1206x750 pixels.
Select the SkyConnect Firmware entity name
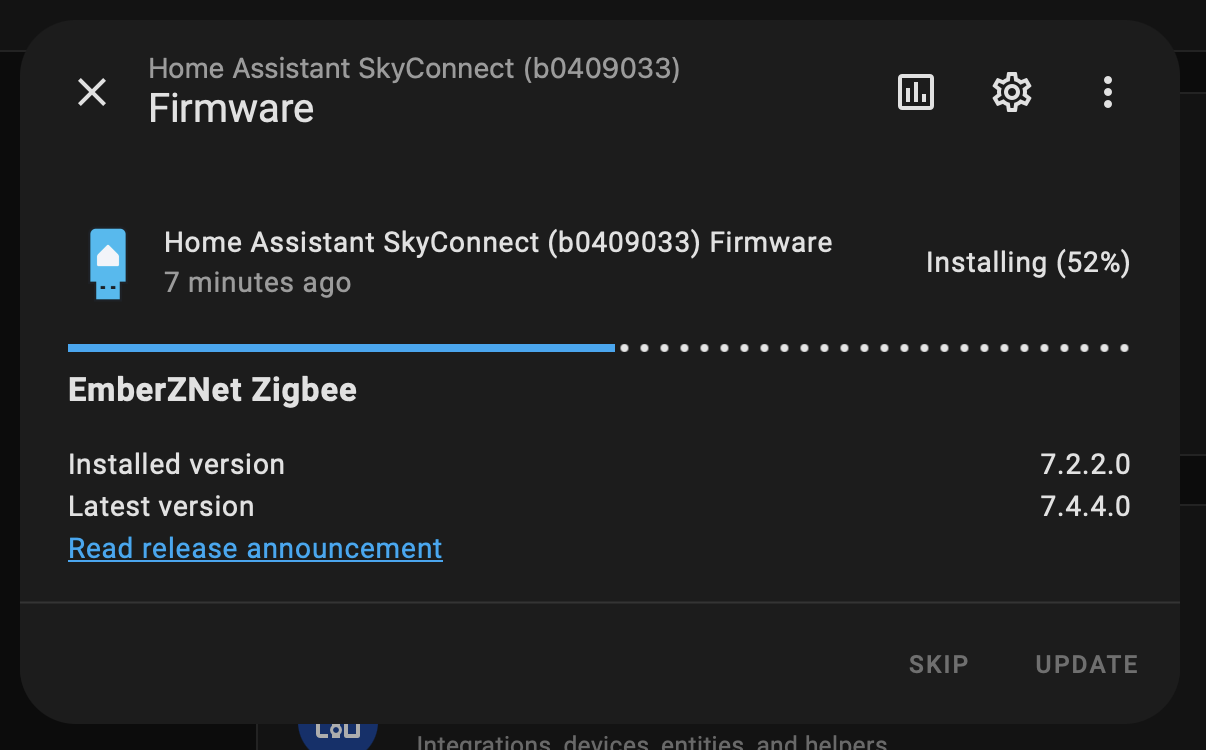tap(498, 242)
